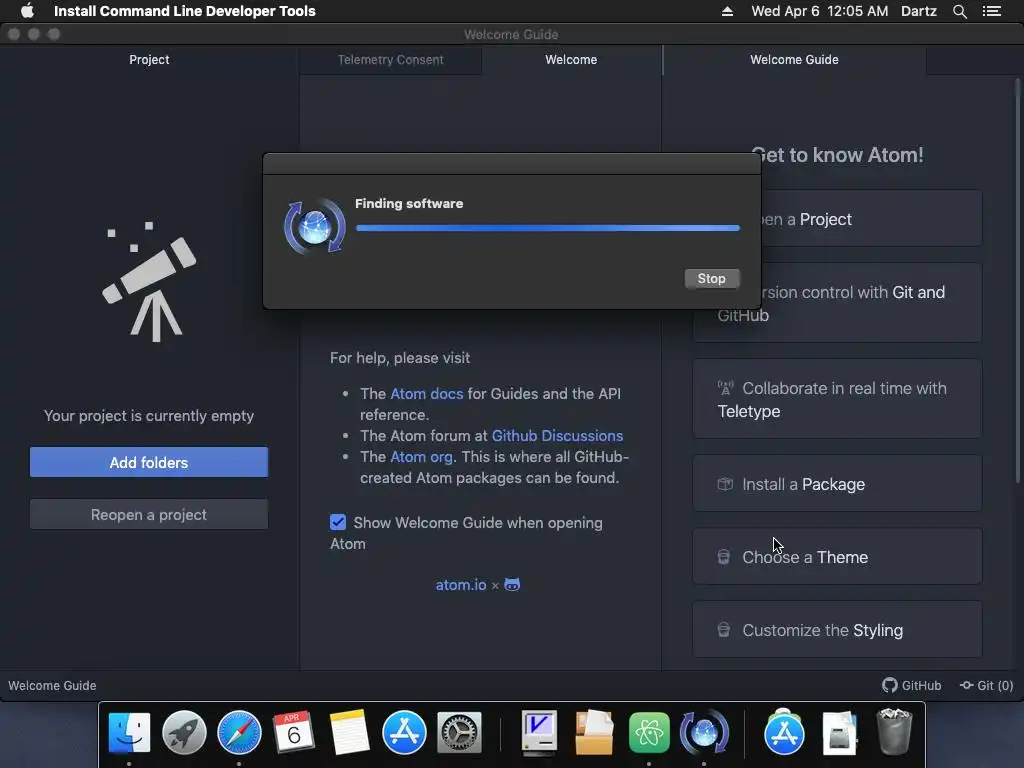Expand the Open a Project card
Screen dimensions: 1024x768
coord(871,219)
